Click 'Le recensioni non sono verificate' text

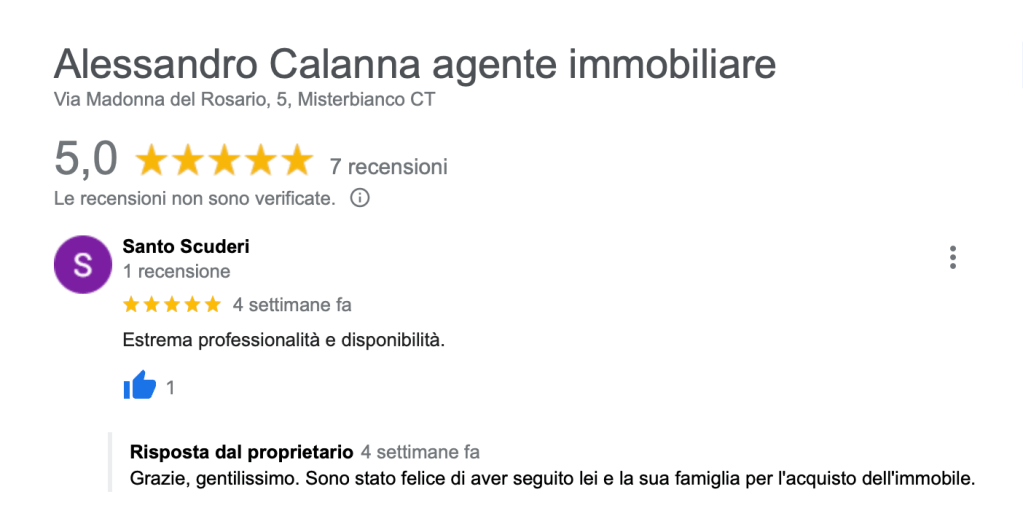pos(194,198)
